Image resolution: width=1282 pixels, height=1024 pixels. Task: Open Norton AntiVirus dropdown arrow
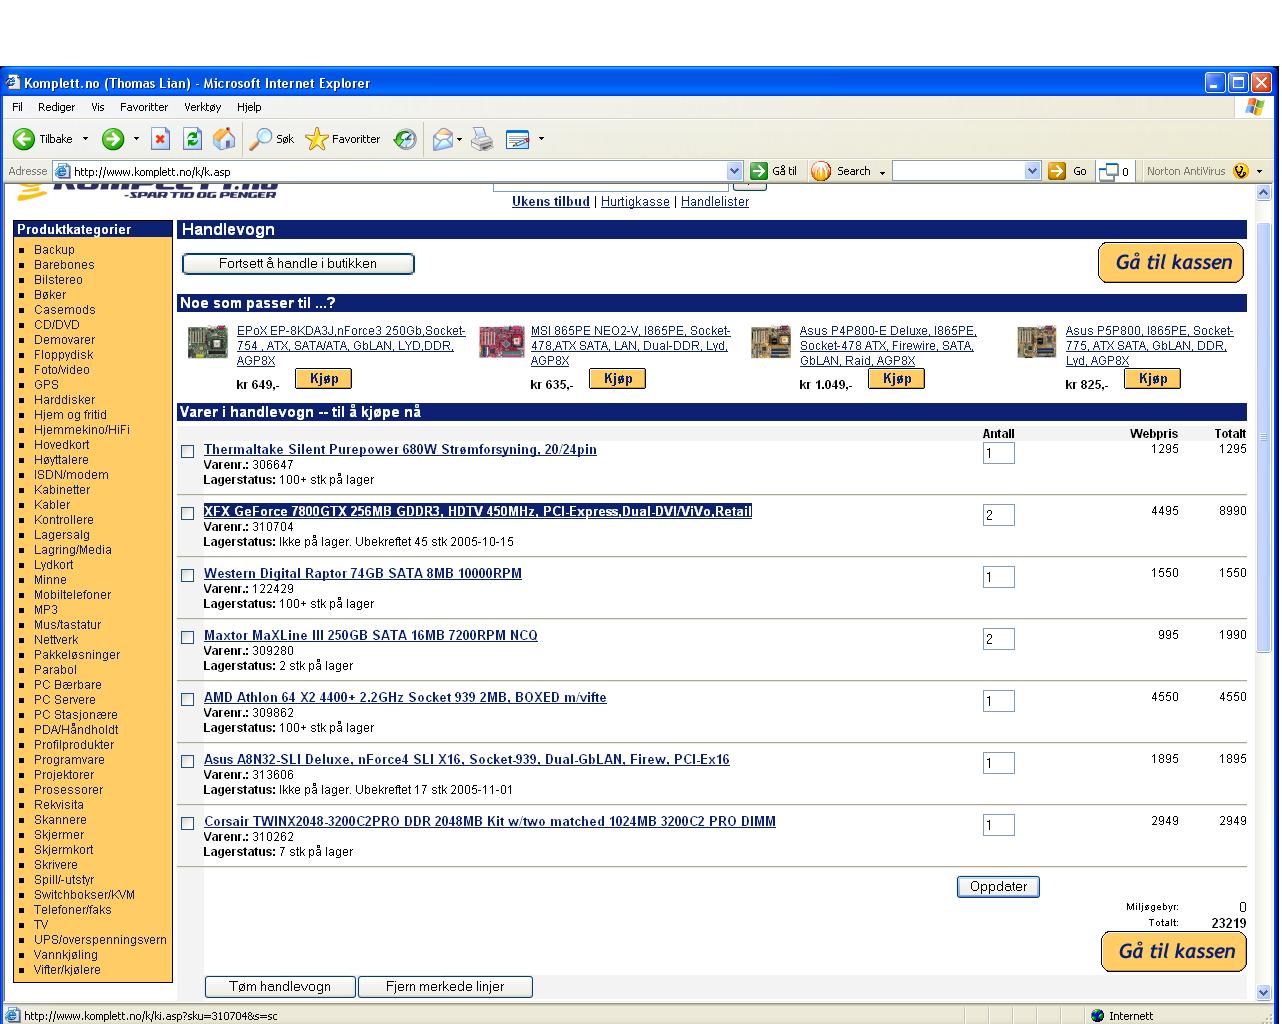[1259, 171]
